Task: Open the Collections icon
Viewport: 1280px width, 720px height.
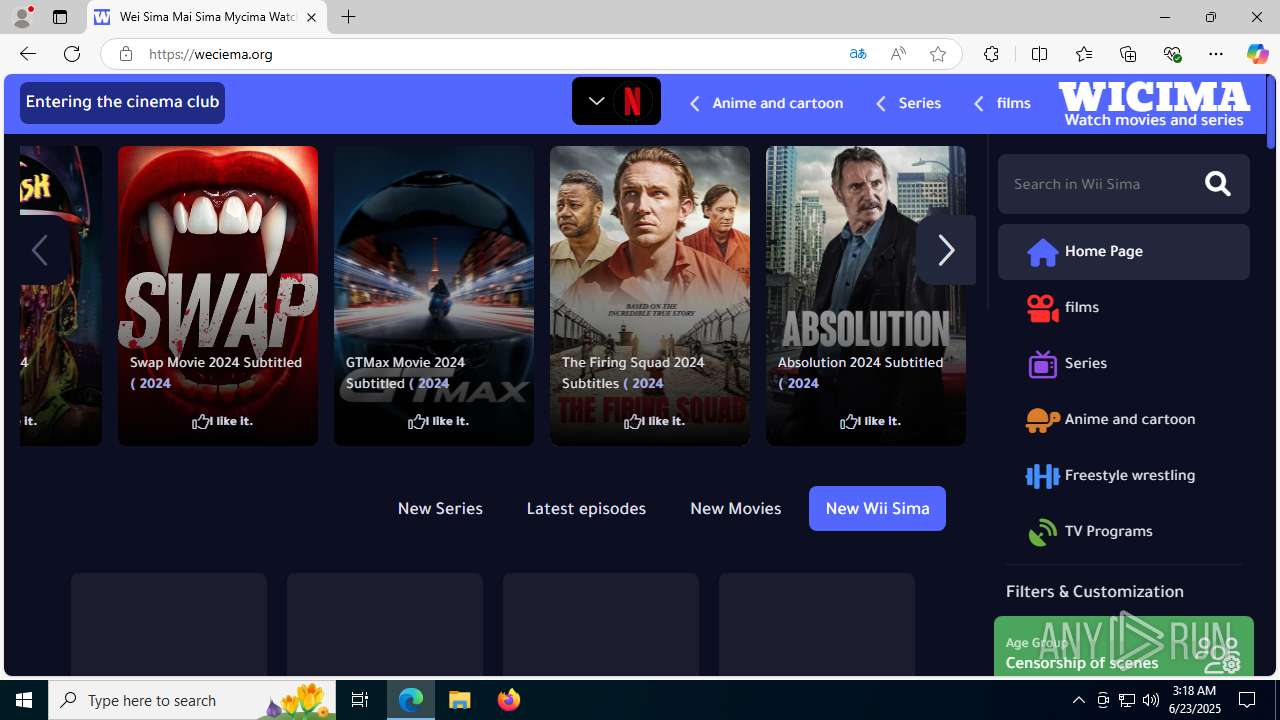Action: pos(1128,54)
